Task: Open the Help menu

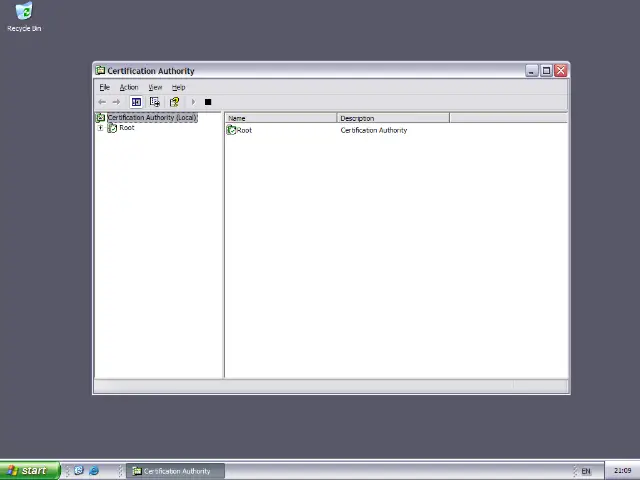Action: (x=178, y=87)
